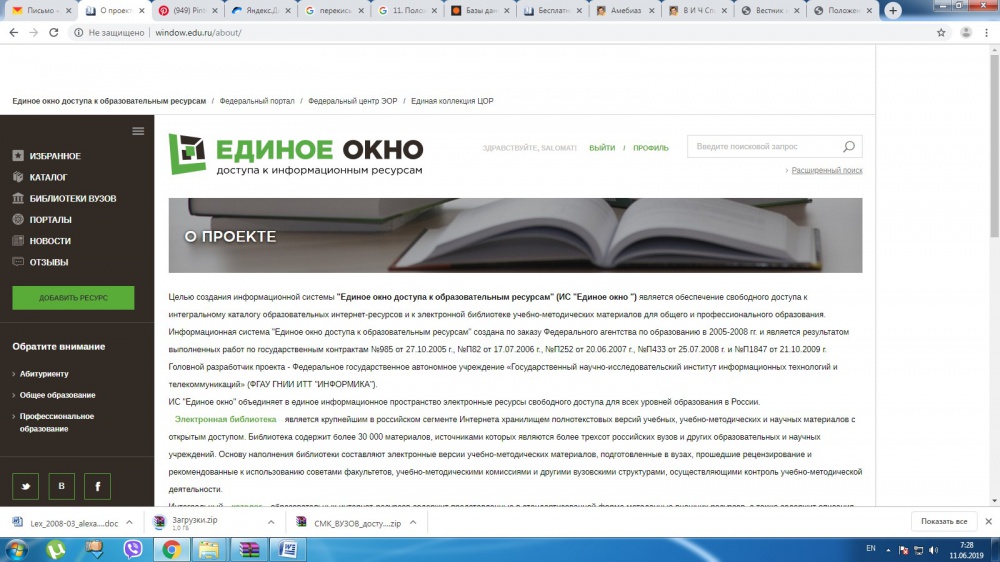Open the Chrome profile avatar icon
This screenshot has width=1000, height=562.
(966, 33)
